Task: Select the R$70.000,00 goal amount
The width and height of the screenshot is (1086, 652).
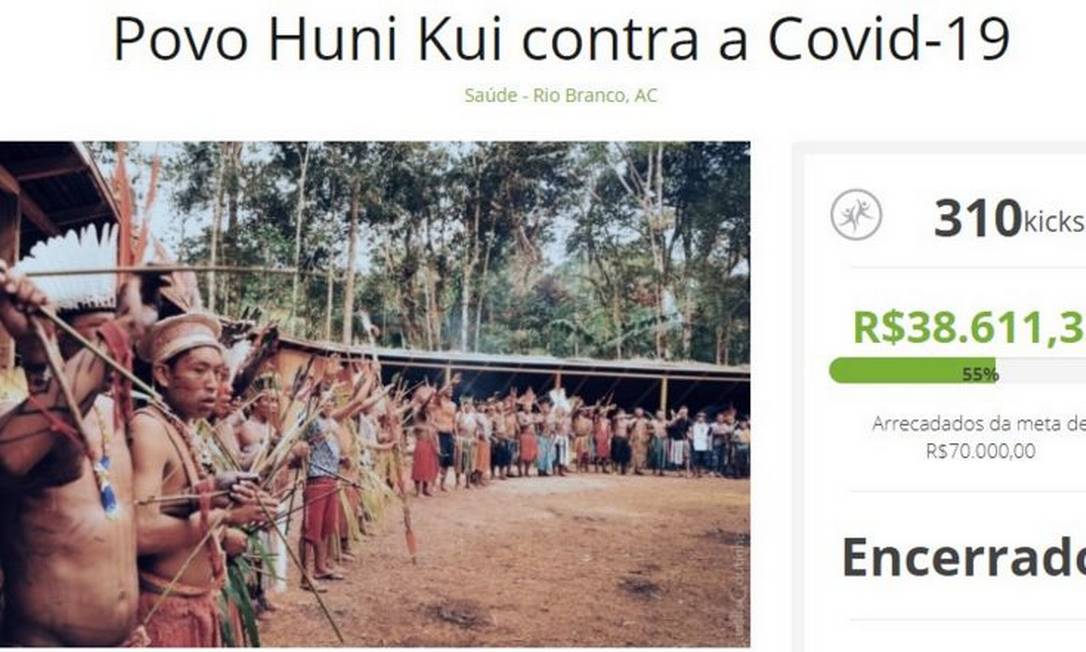Action: (981, 451)
